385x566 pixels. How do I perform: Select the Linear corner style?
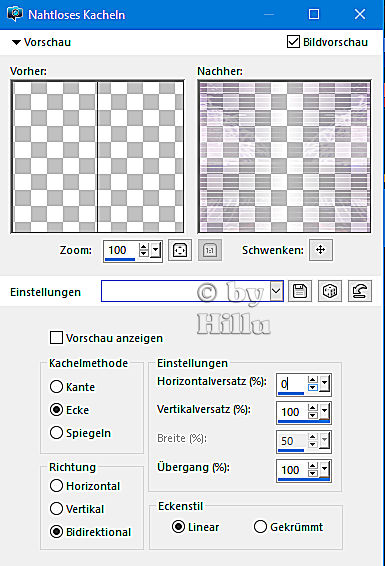pos(178,527)
